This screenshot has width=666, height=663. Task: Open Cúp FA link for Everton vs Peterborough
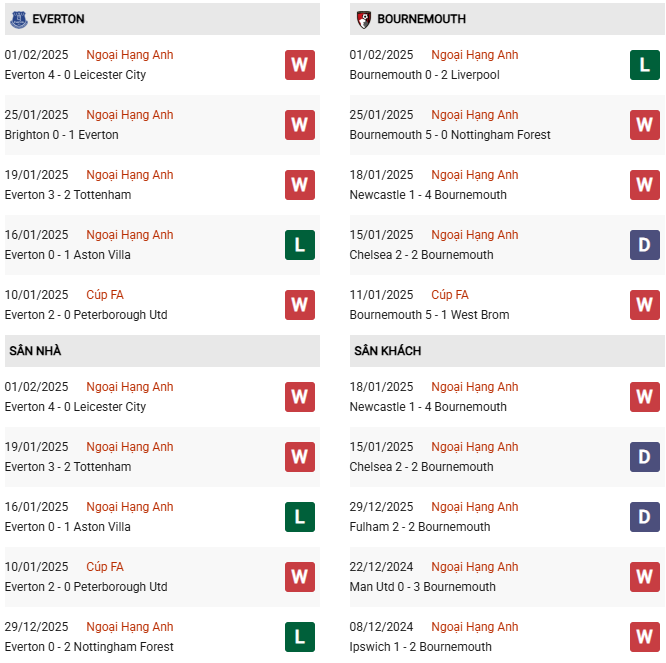coord(105,295)
